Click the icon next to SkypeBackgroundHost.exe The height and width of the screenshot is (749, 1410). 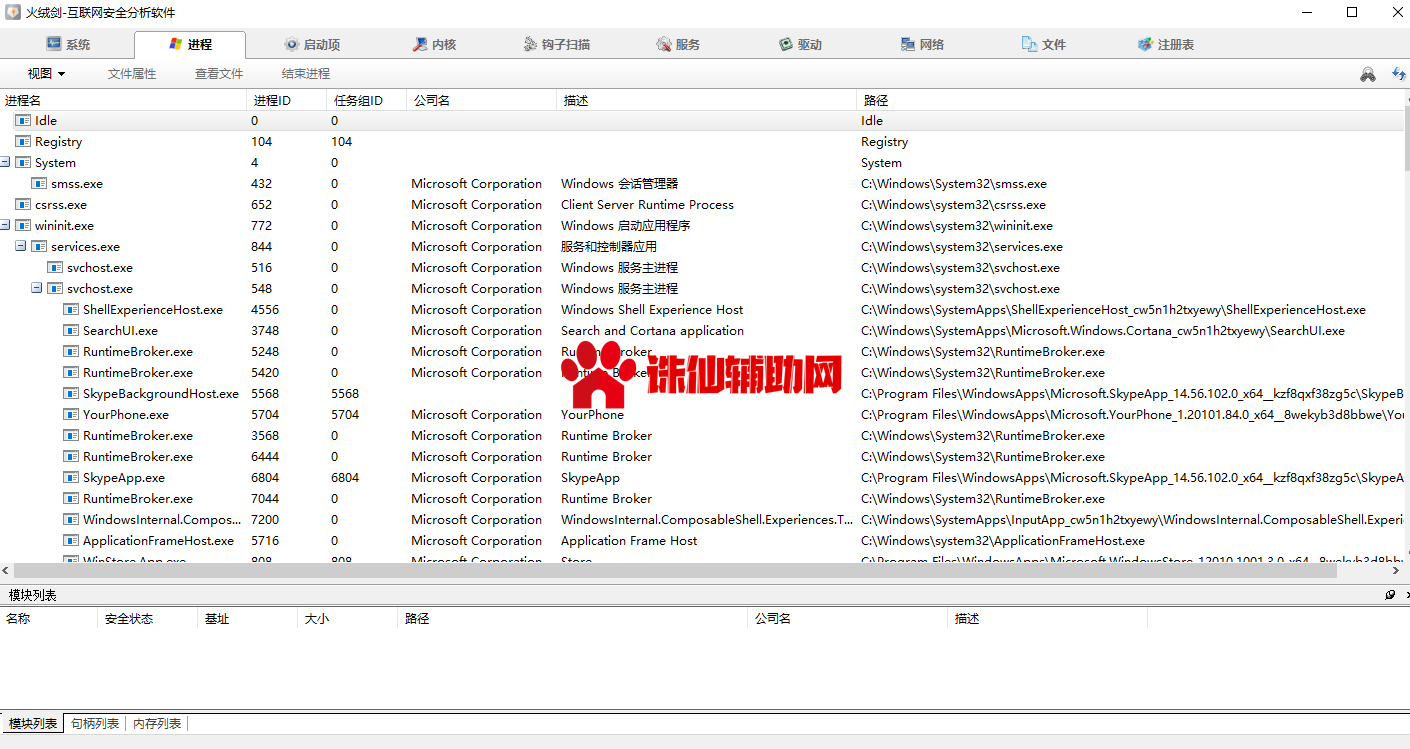(x=71, y=393)
